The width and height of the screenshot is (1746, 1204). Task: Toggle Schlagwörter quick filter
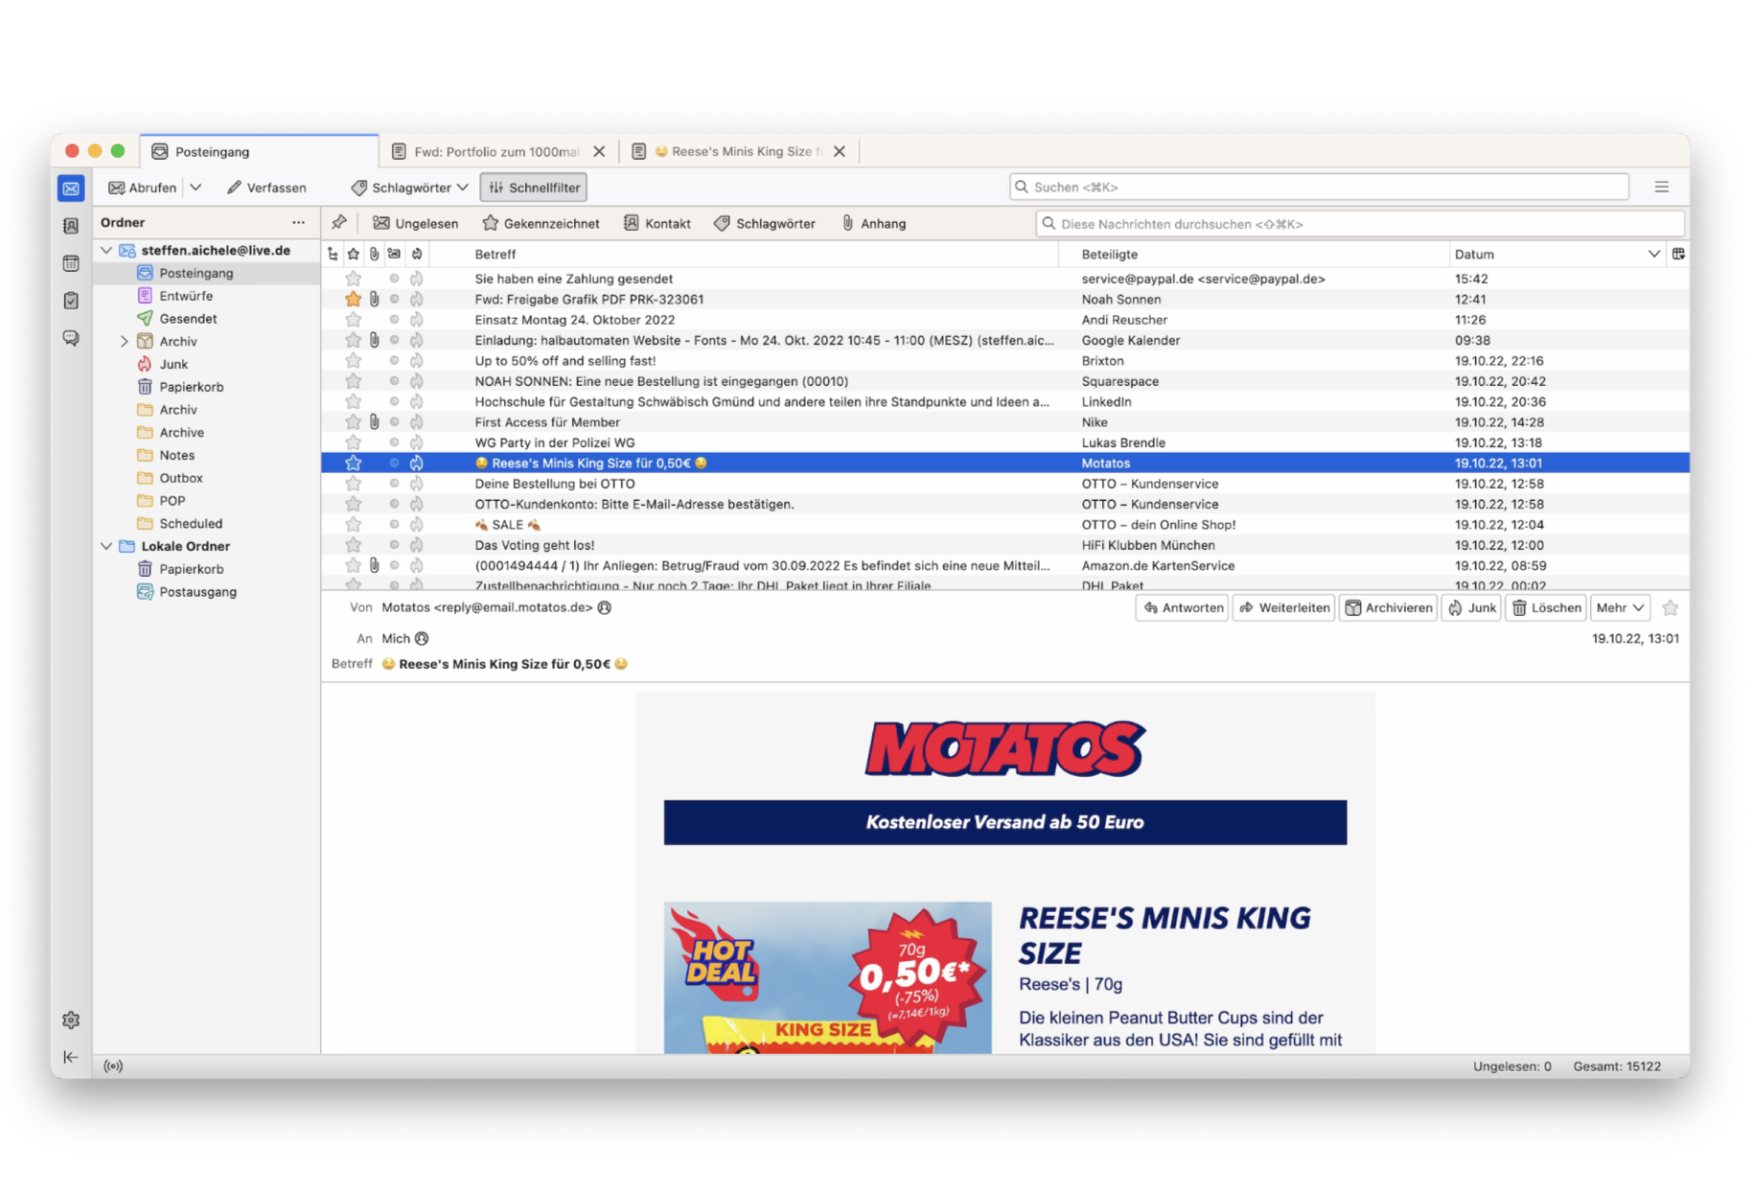coord(765,223)
